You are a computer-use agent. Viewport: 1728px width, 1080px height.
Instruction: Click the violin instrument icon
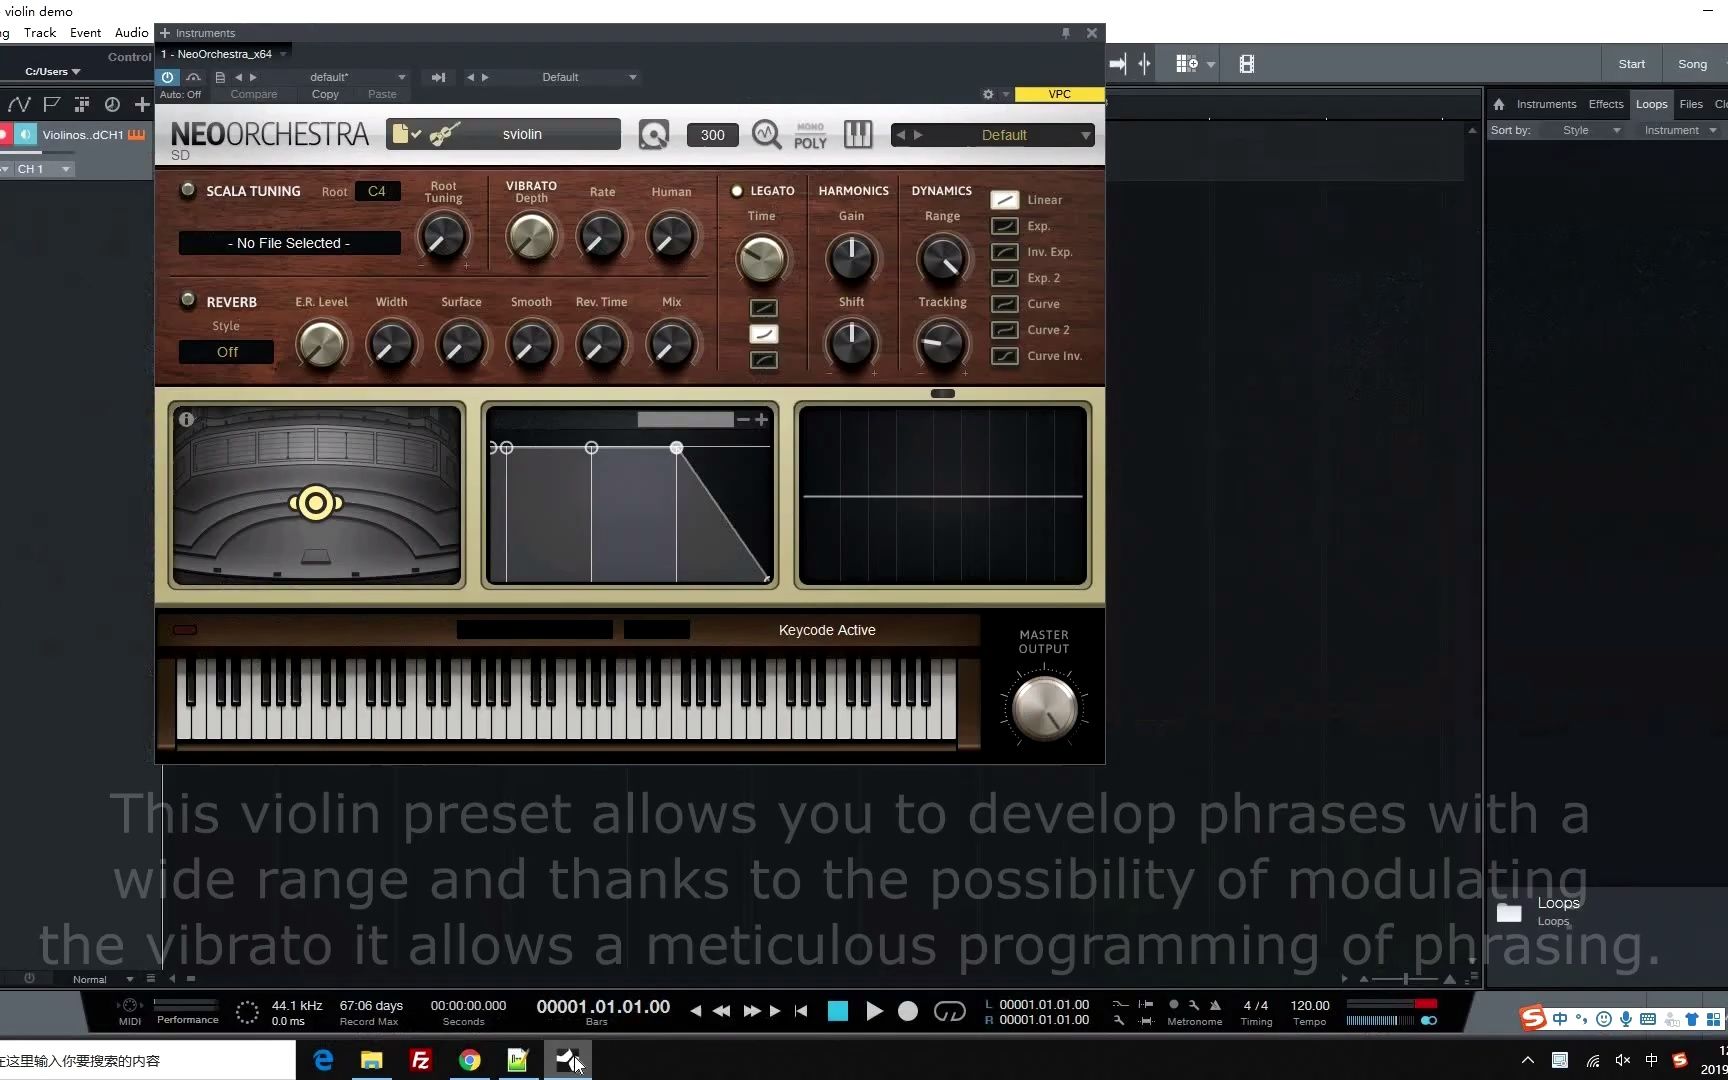tap(446, 134)
